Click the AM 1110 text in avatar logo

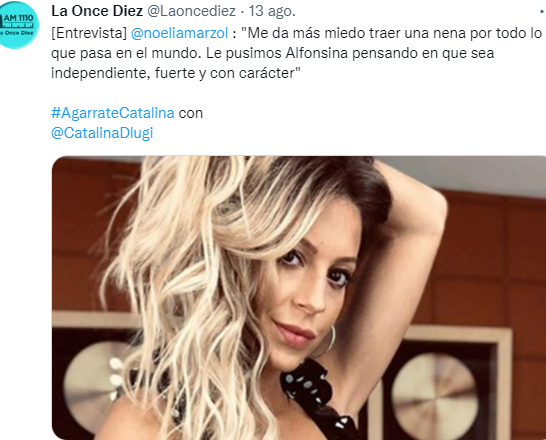(20, 18)
